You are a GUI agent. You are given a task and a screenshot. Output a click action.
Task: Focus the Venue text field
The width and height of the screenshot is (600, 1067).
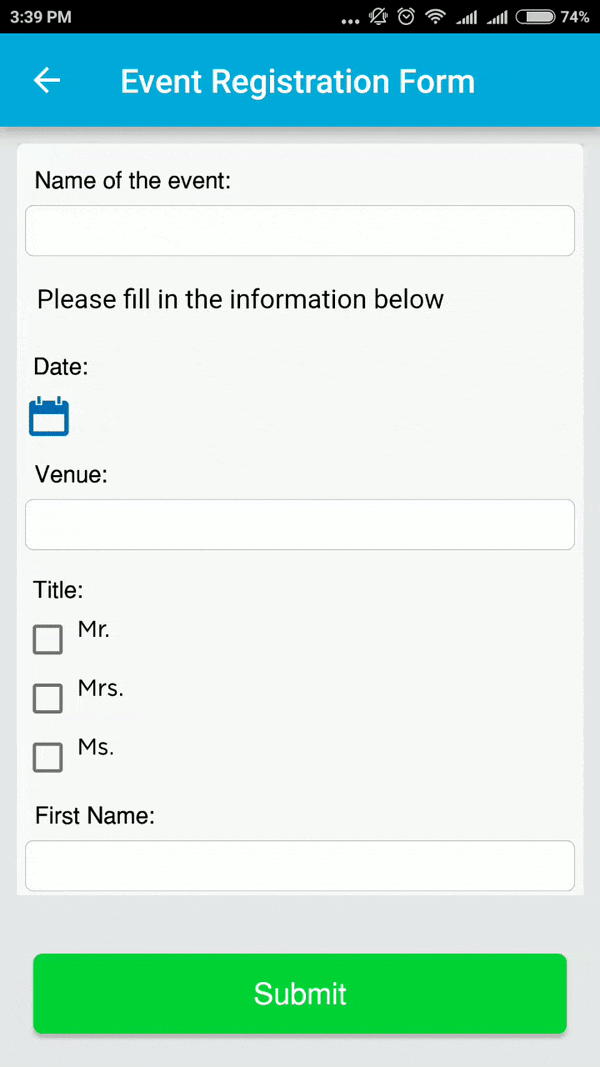point(300,525)
